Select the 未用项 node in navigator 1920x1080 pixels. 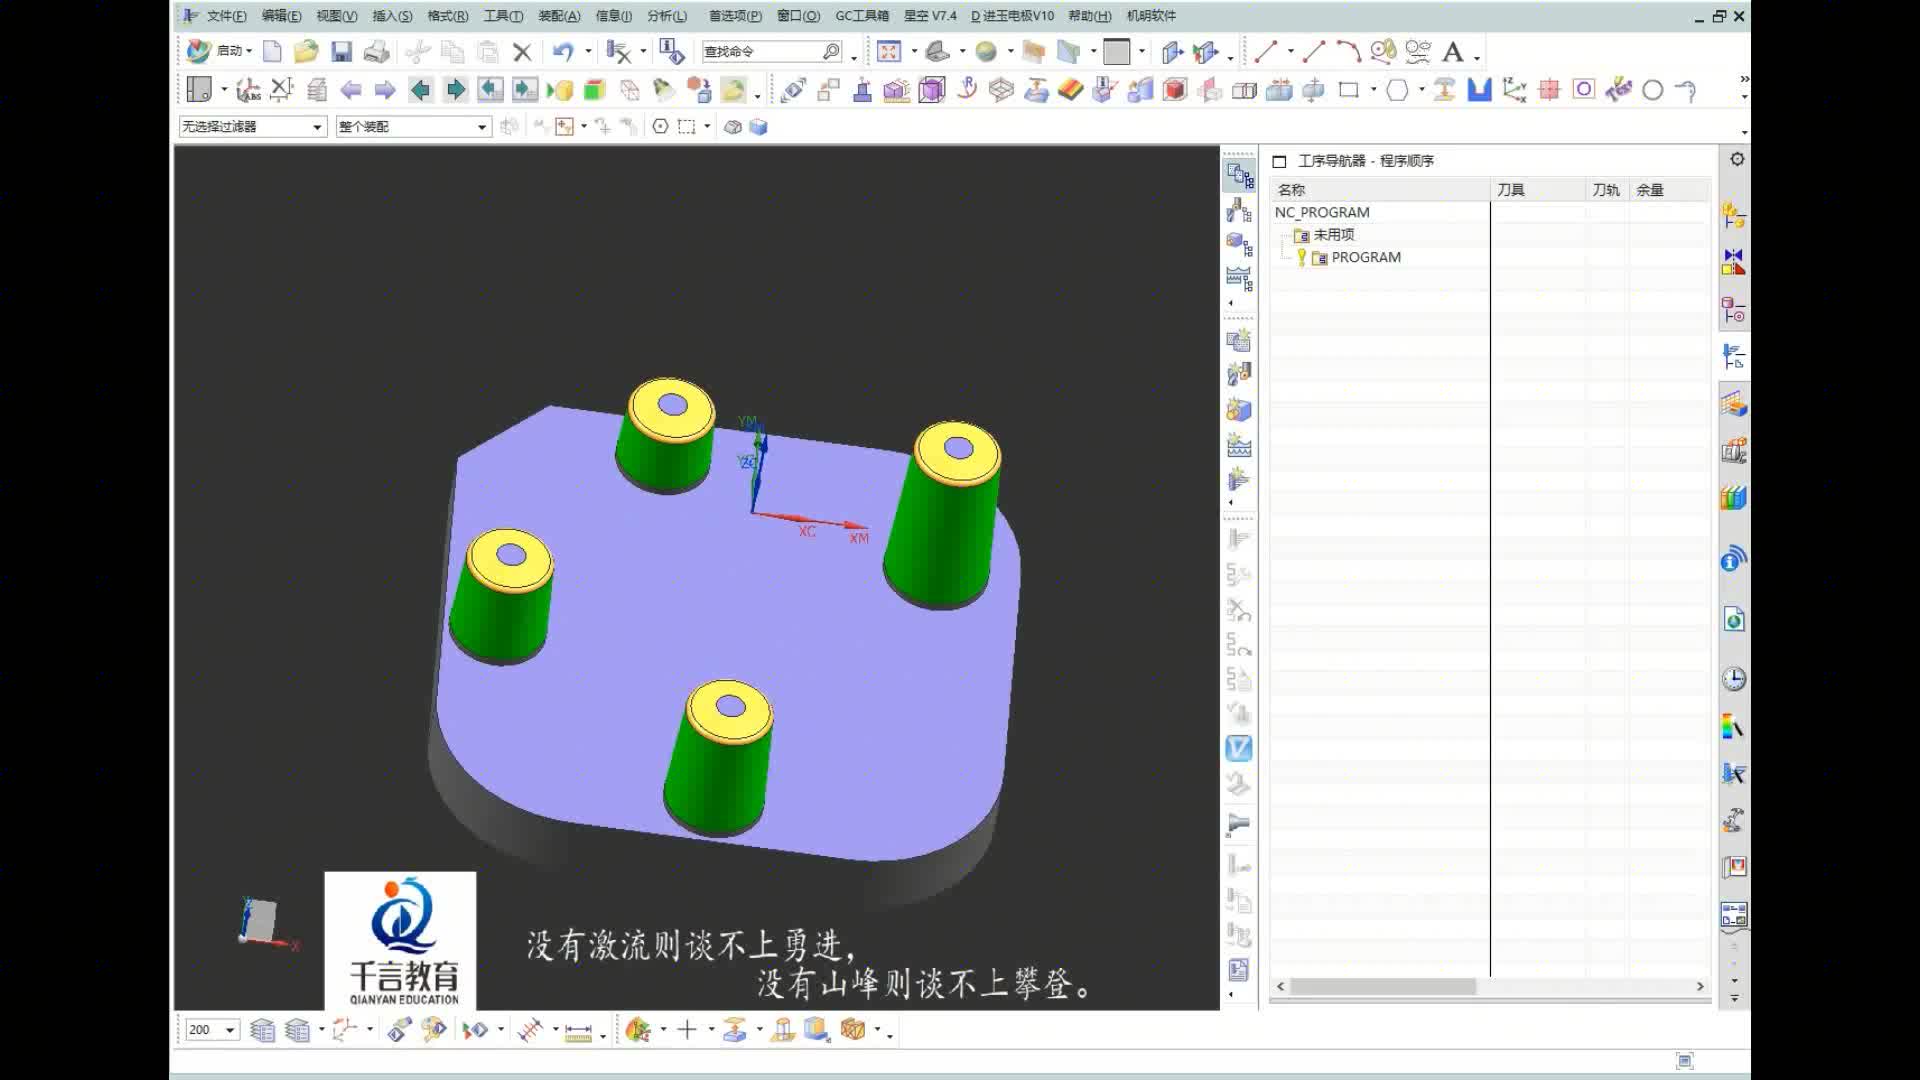[x=1334, y=235]
